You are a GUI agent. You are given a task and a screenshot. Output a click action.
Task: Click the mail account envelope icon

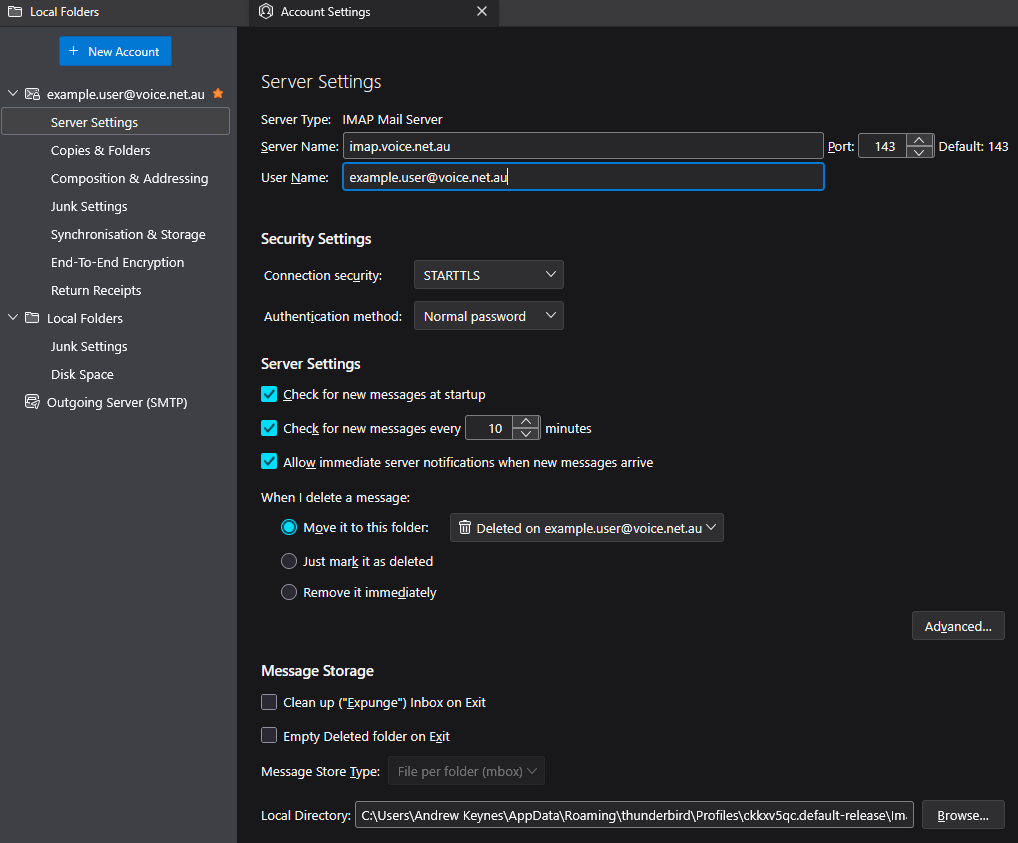[32, 94]
